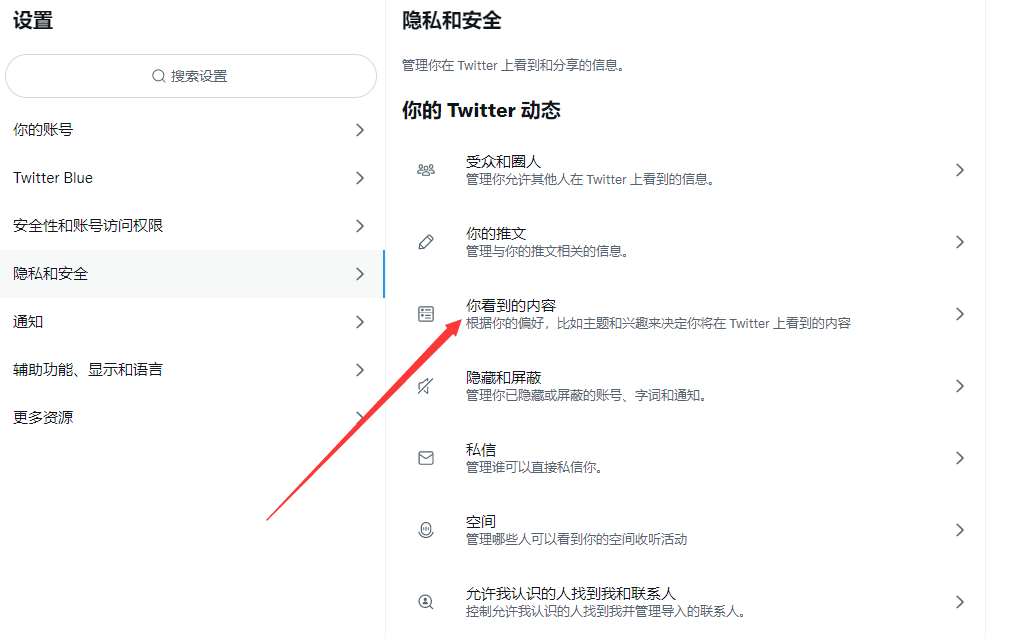Click chevron at right of 你看到的内容
This screenshot has height=638, width=1010.
point(960,314)
